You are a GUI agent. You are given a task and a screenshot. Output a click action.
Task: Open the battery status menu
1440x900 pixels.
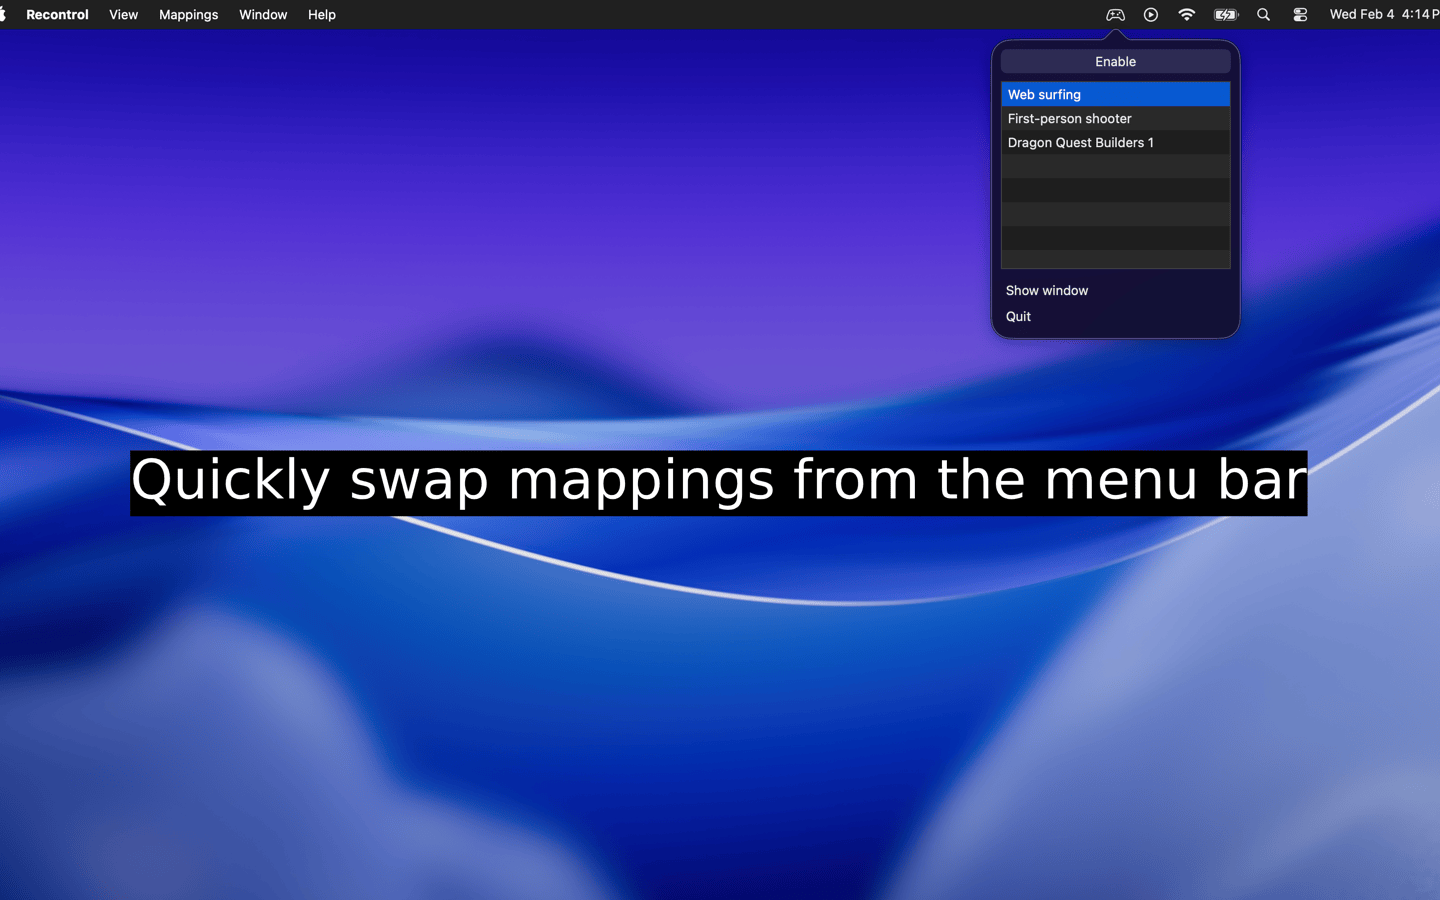[1224, 14]
